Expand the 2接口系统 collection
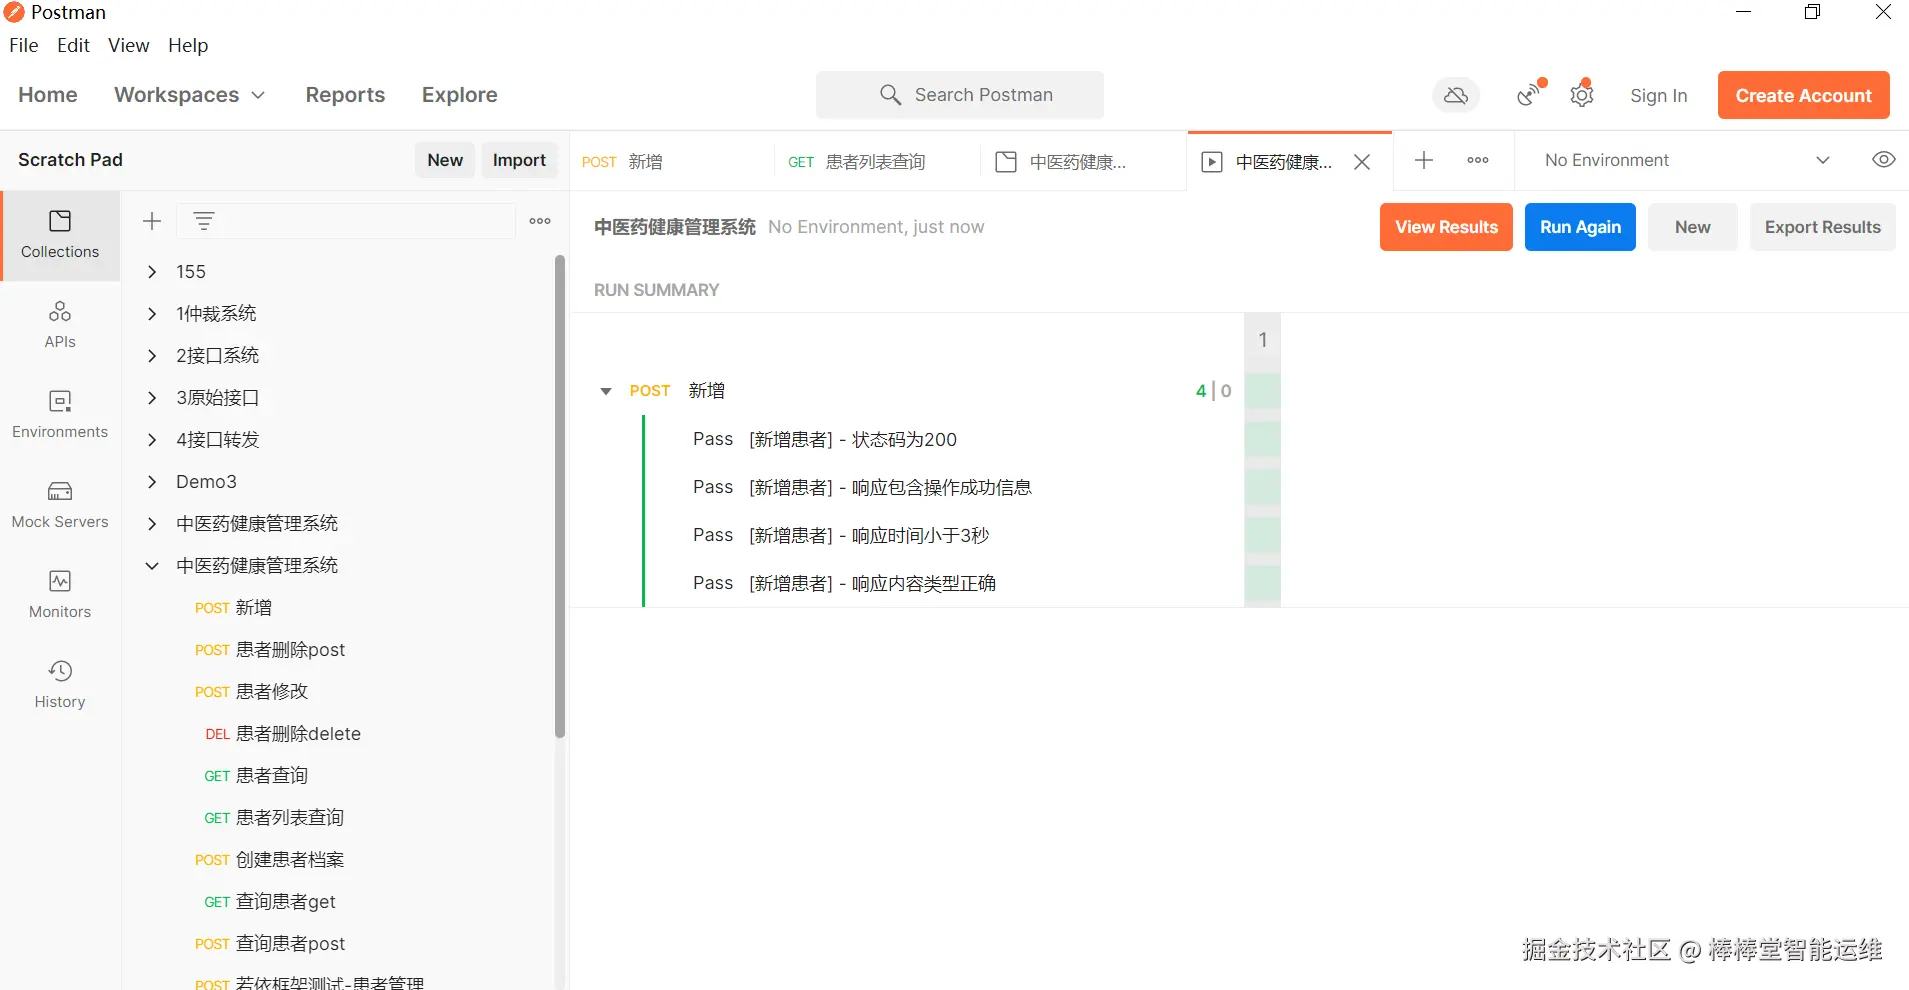This screenshot has height=990, width=1909. [x=152, y=356]
